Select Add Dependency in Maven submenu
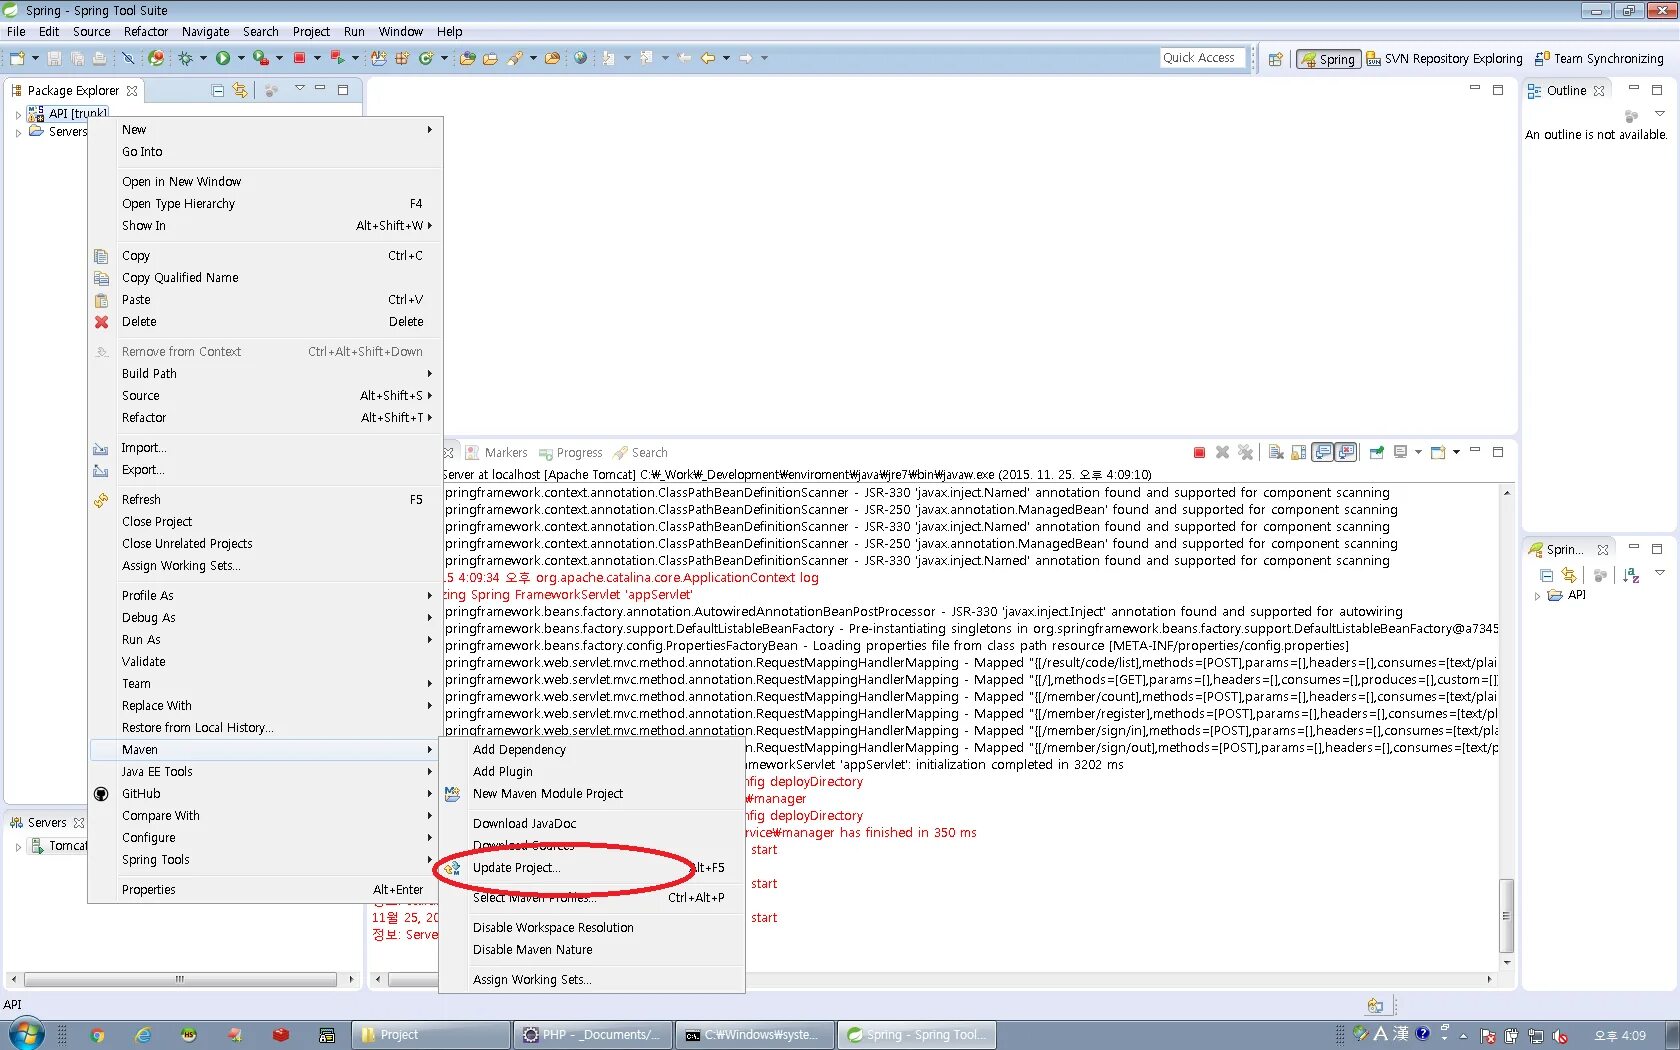The height and width of the screenshot is (1050, 1680). tap(592, 750)
